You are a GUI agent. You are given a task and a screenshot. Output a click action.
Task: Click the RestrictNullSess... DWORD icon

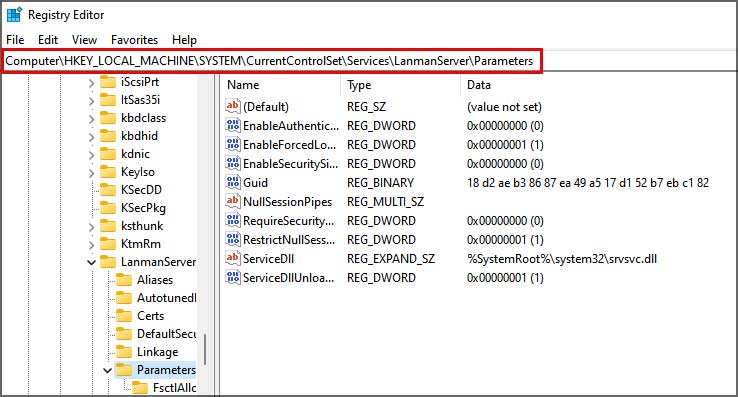click(x=233, y=239)
